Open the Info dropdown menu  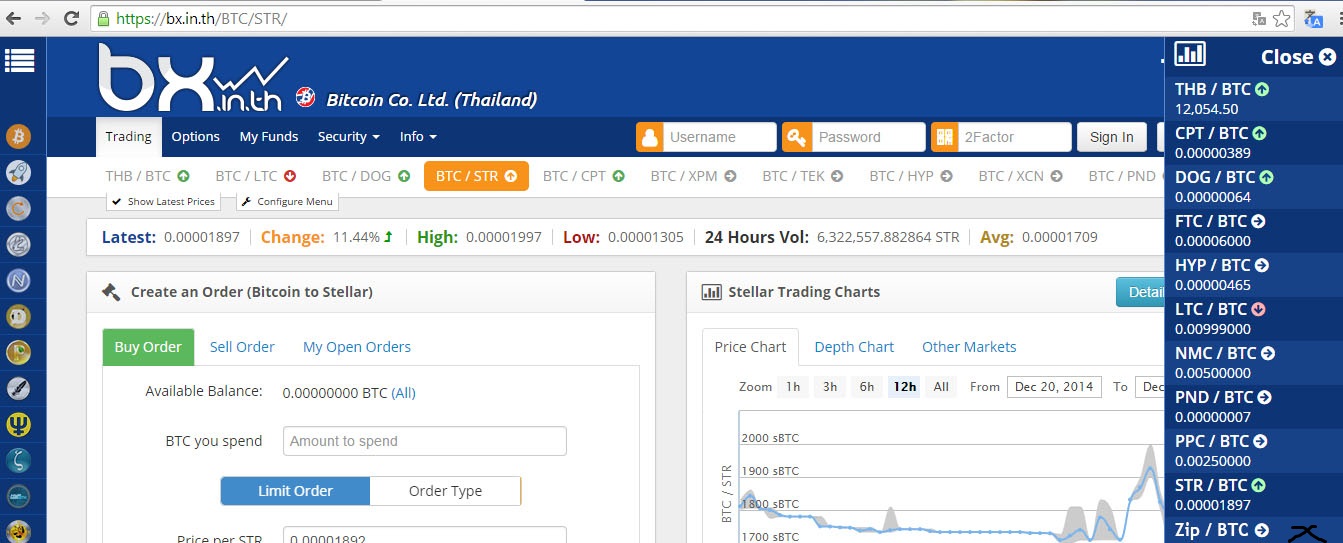pyautogui.click(x=418, y=137)
